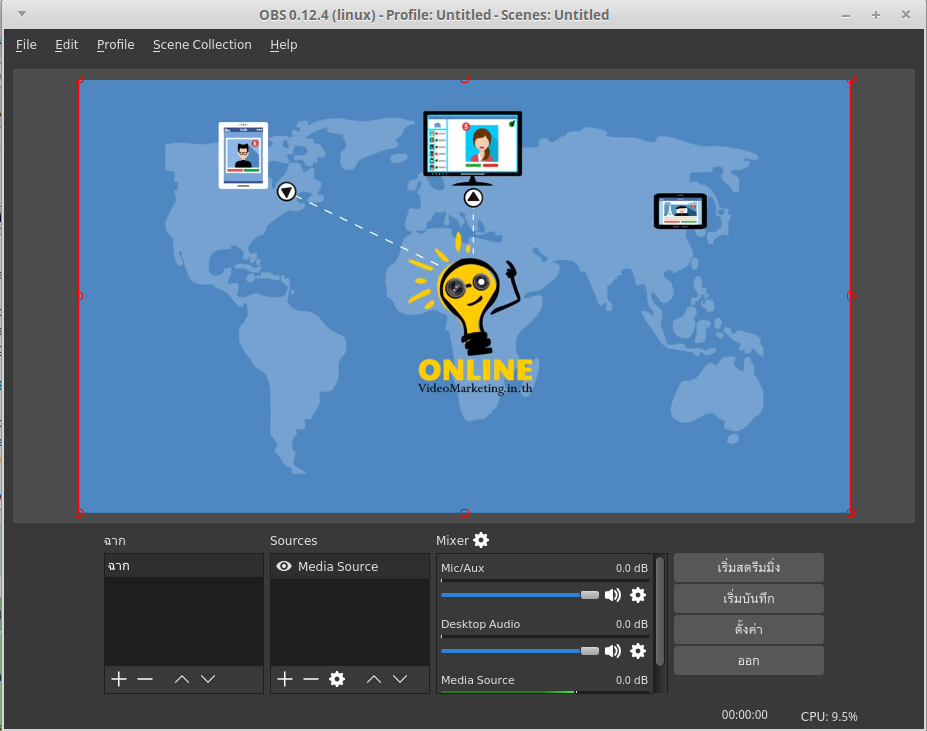Mute Desktop Audio with speaker icon

coord(612,651)
